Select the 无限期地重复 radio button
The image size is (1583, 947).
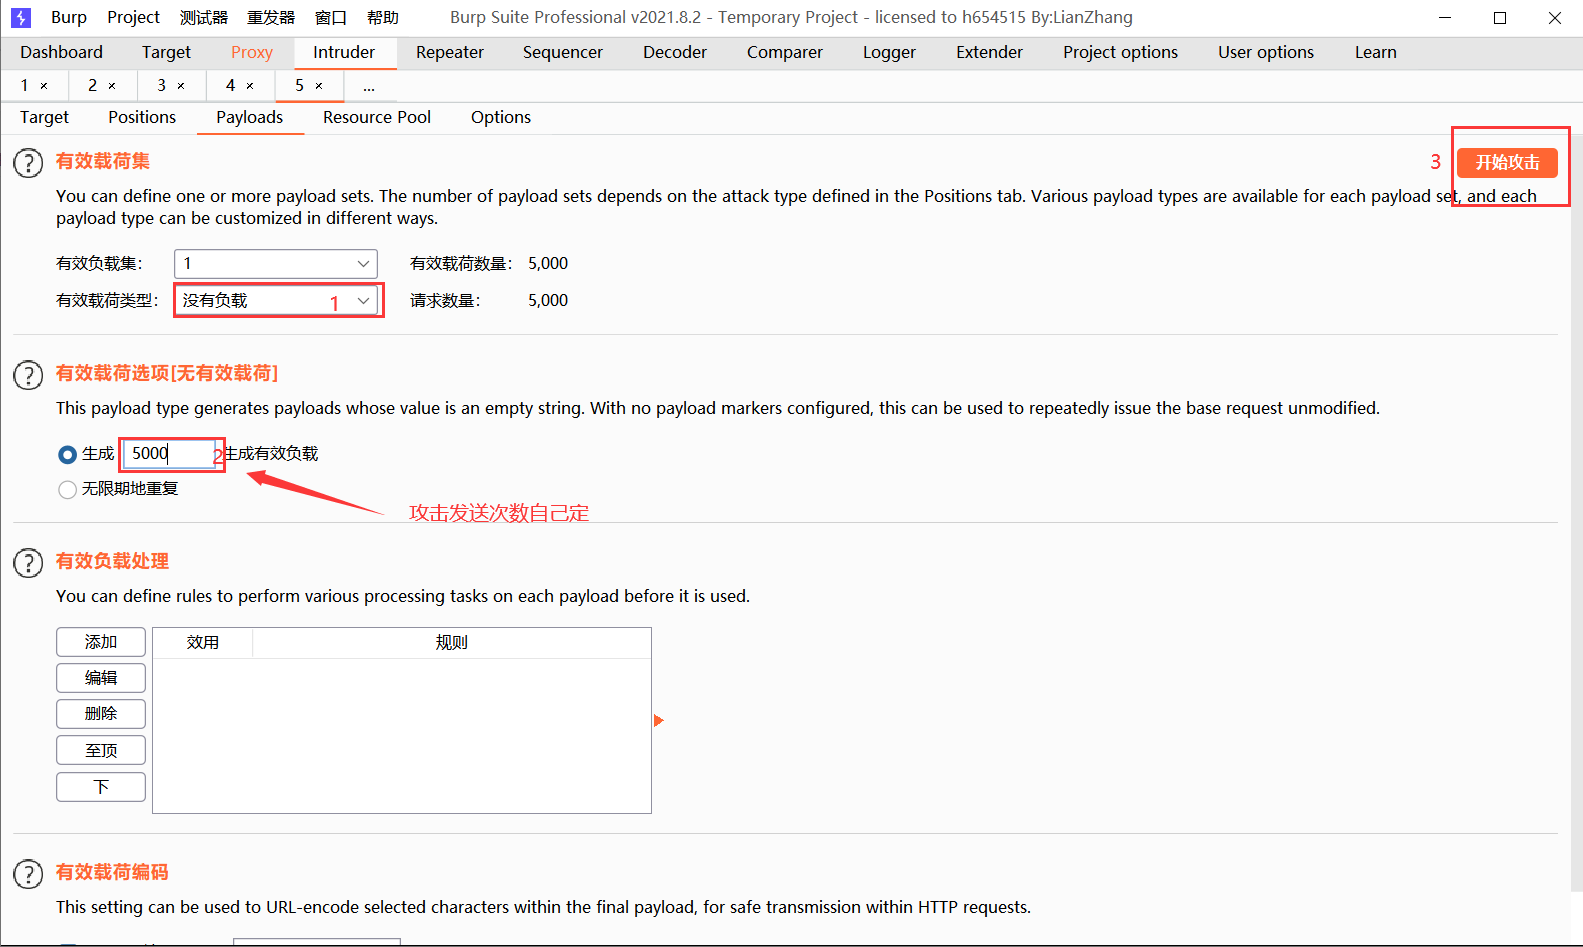tap(67, 489)
